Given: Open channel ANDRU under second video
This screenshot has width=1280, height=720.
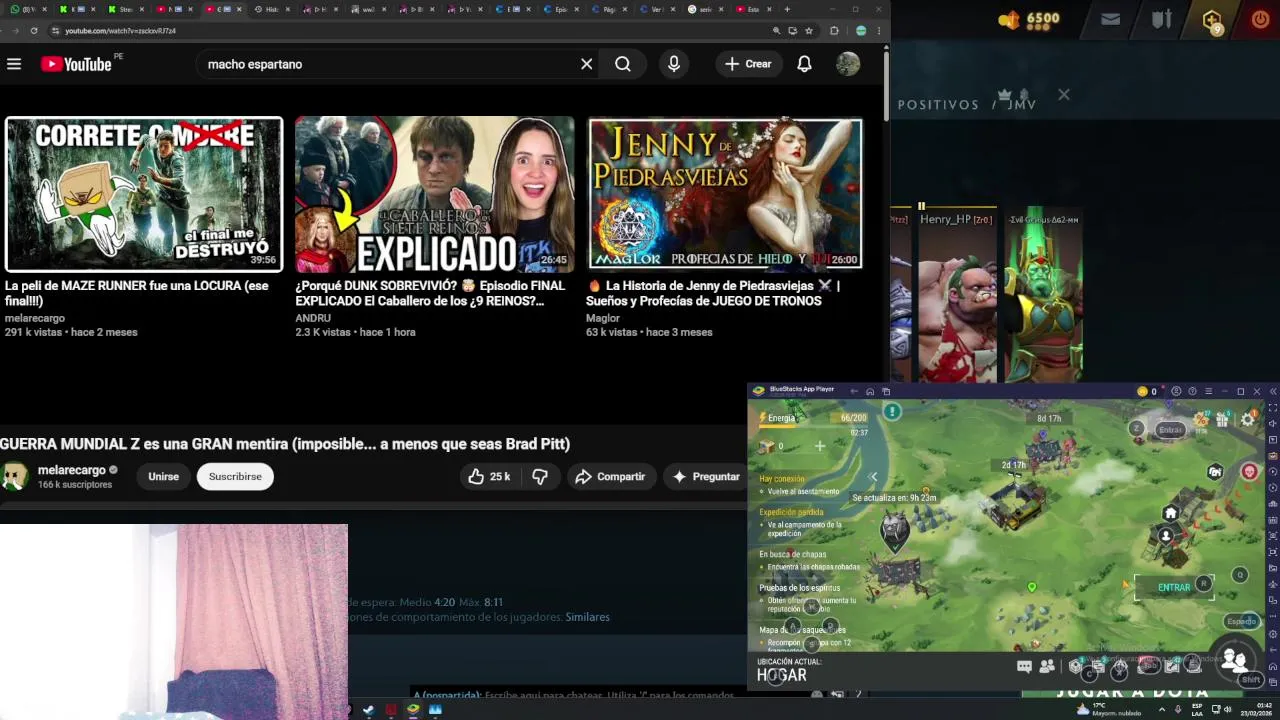Looking at the screenshot, I should tap(313, 318).
